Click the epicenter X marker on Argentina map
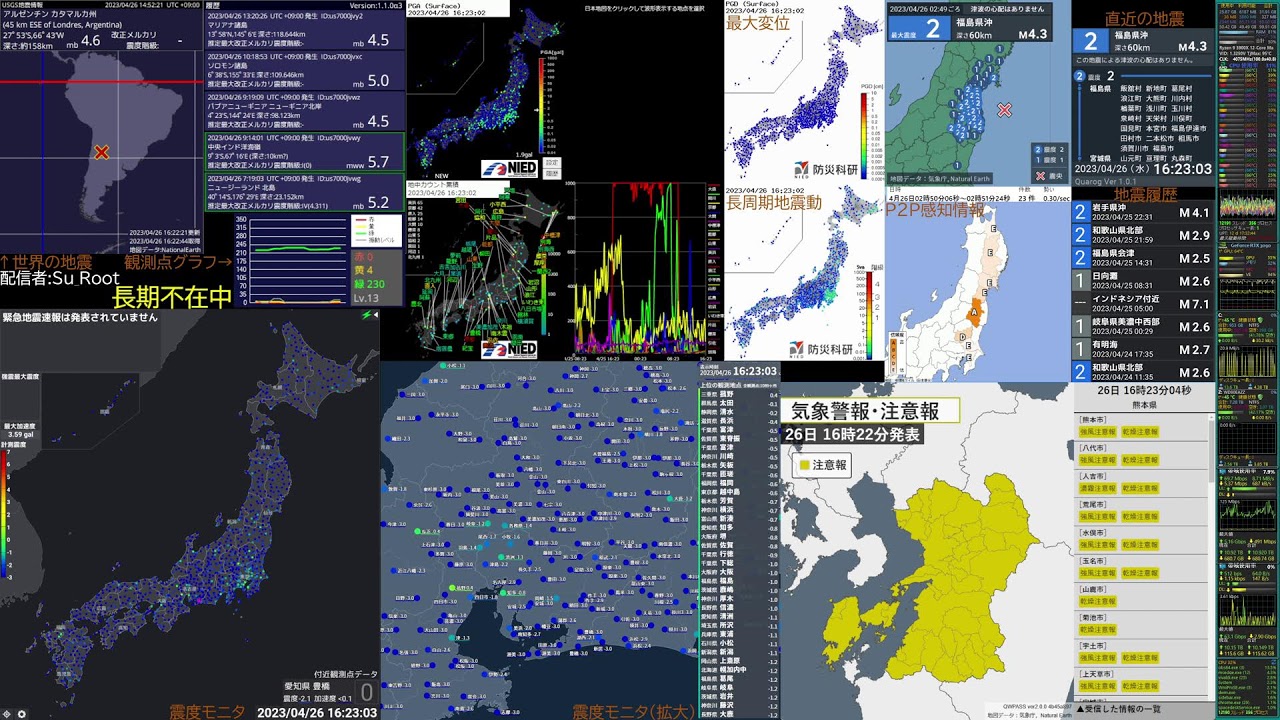1280x720 pixels. [101, 153]
